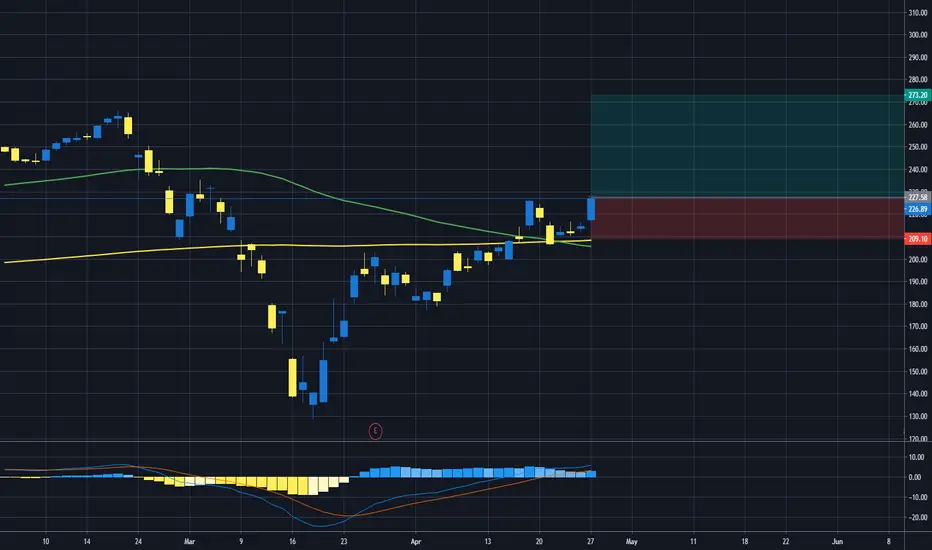Click the 300.00 price axis label

918,35
